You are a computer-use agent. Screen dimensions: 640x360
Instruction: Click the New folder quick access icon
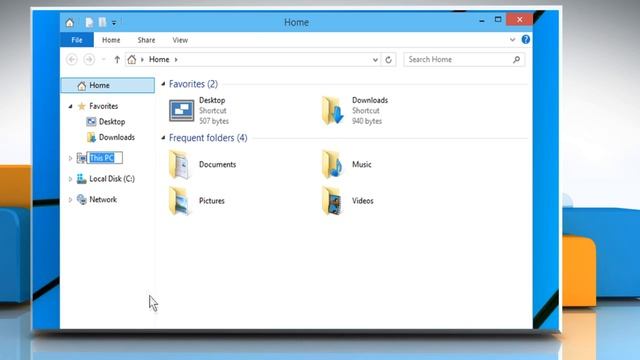102,22
